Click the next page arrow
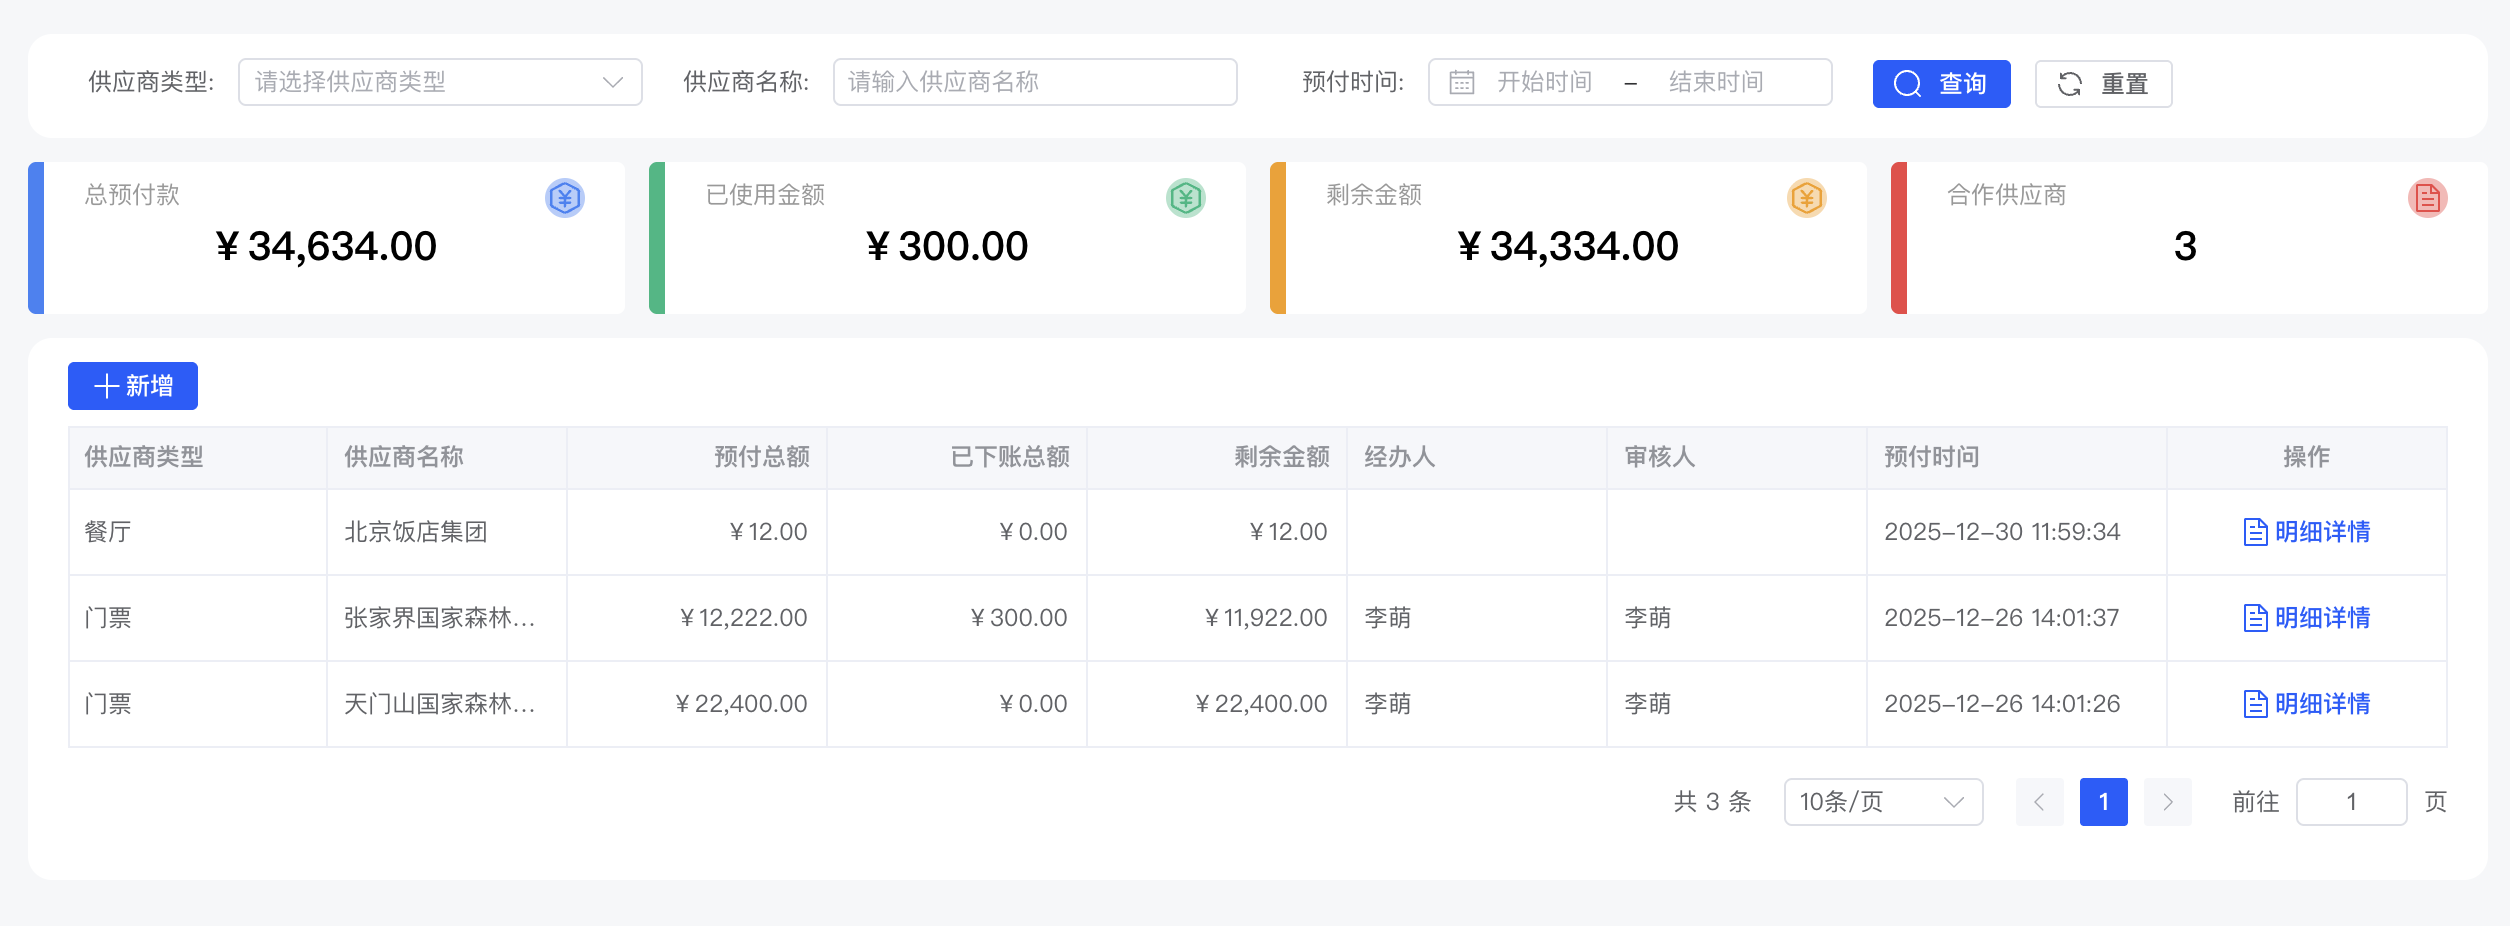This screenshot has width=2510, height=926. tap(2168, 801)
